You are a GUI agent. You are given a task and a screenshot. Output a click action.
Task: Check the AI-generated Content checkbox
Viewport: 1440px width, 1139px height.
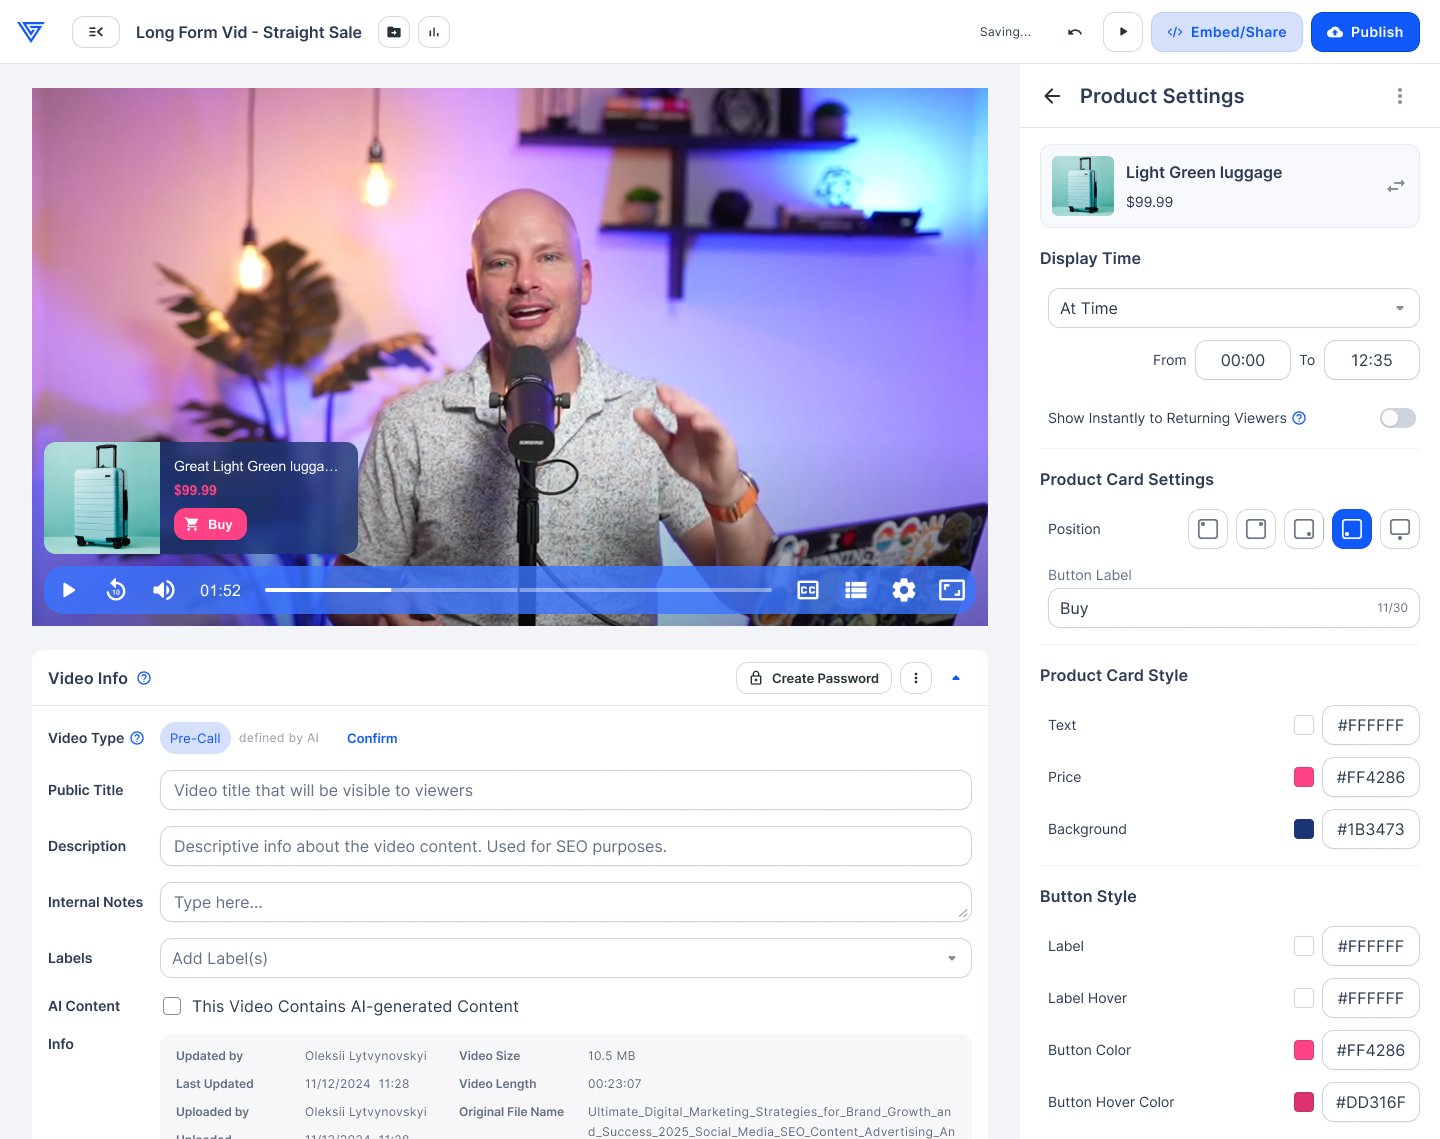point(172,1006)
